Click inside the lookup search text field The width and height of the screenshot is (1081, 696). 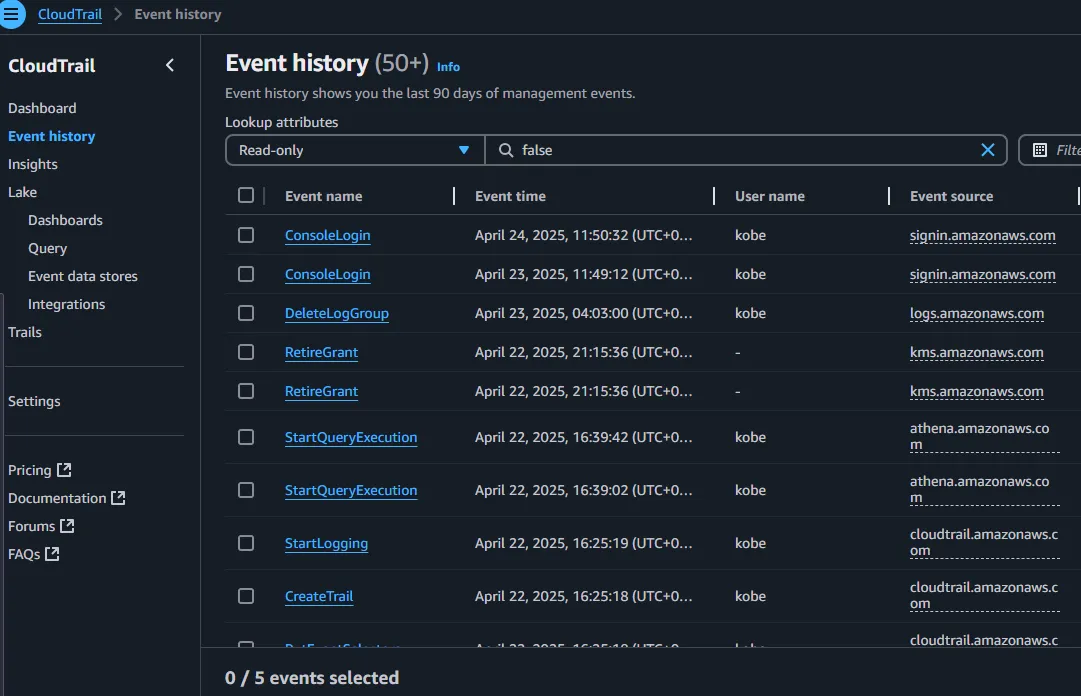[x=740, y=150]
